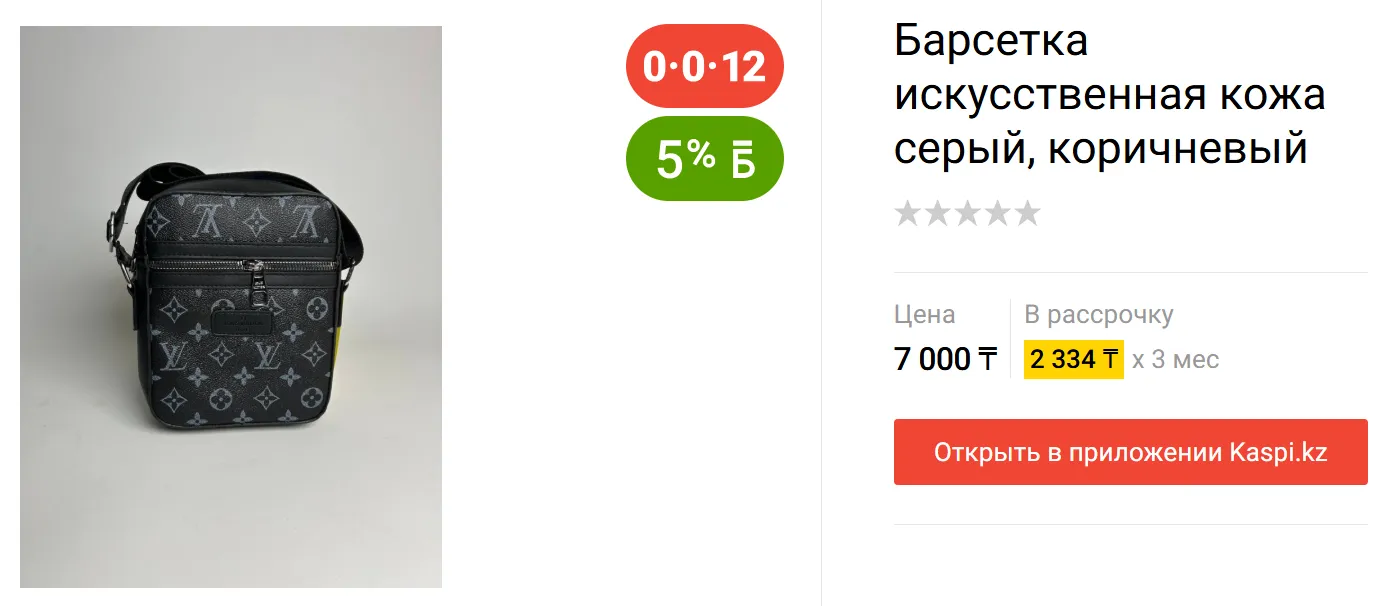The width and height of the screenshot is (1395, 606).
Task: Click the yellow-highlighted 2 334 ₸ installment amount
Action: (1074, 359)
